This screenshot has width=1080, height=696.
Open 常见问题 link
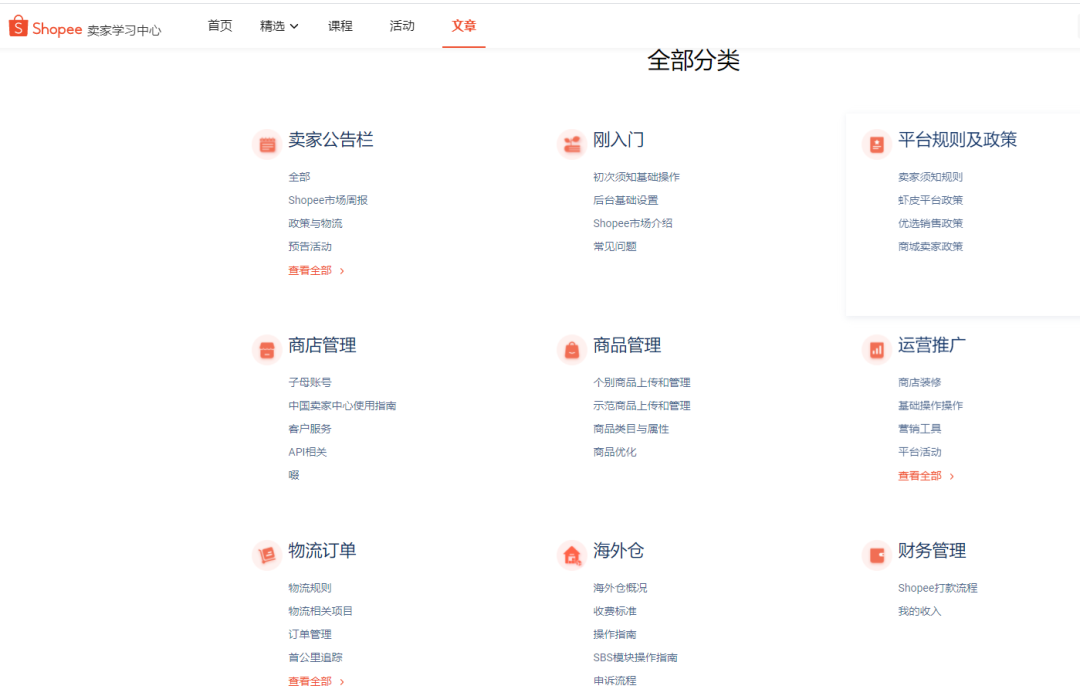tap(614, 247)
